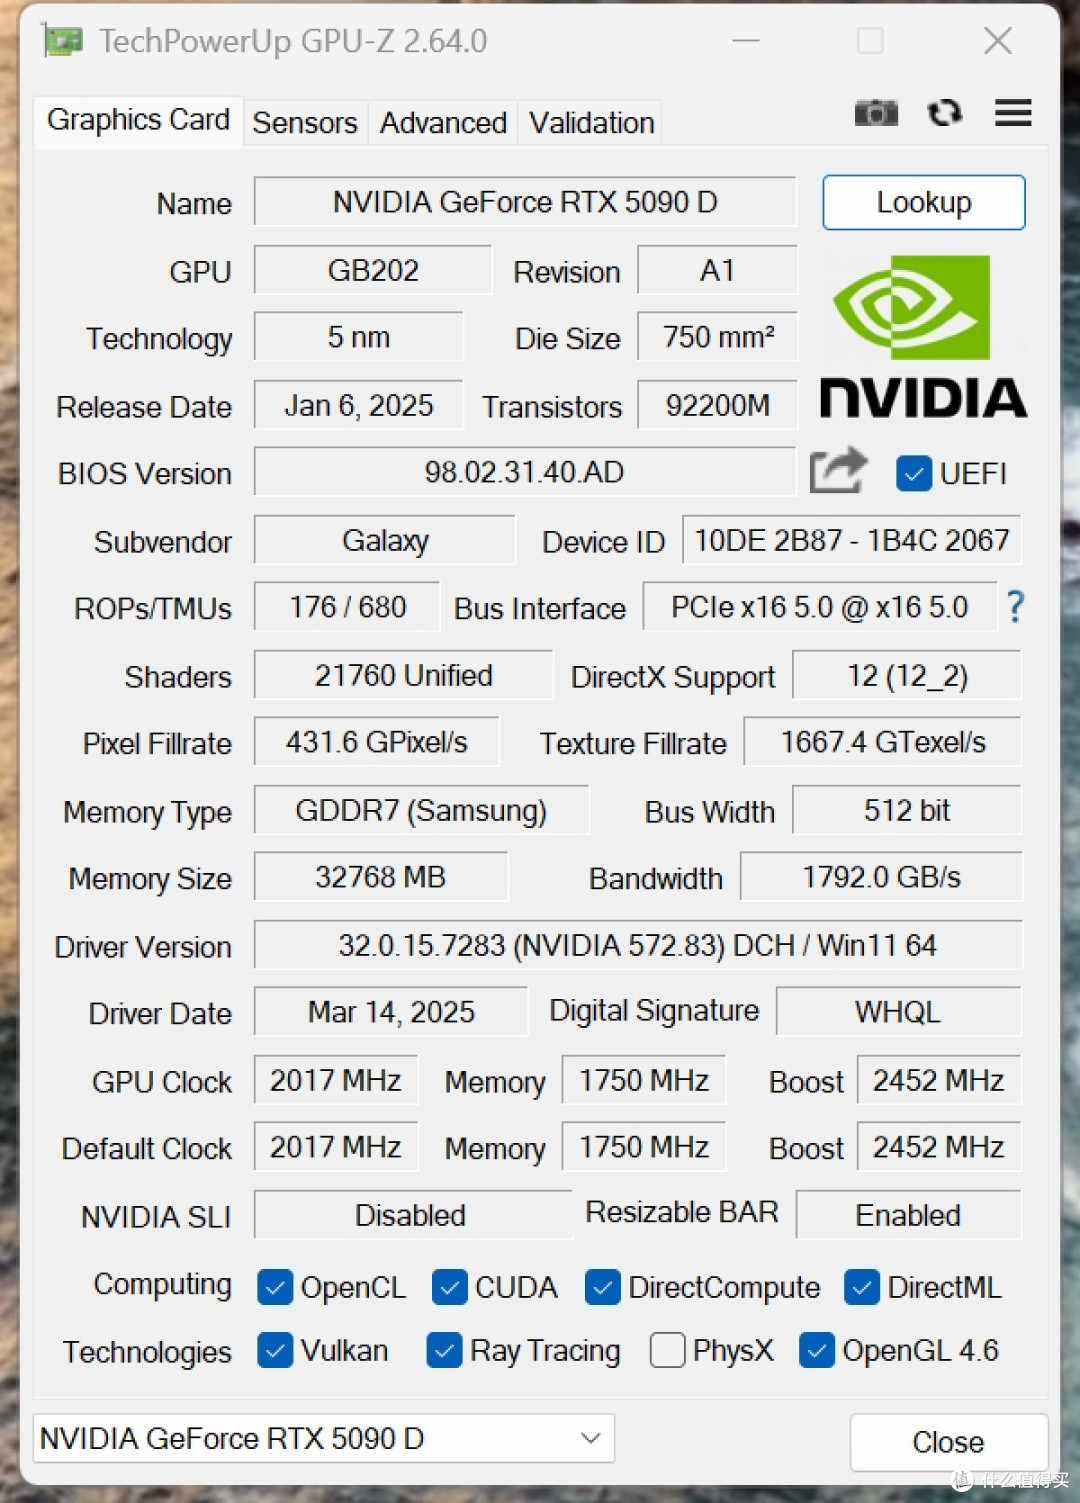Close the window with the X button
This screenshot has width=1080, height=1503.
(998, 41)
